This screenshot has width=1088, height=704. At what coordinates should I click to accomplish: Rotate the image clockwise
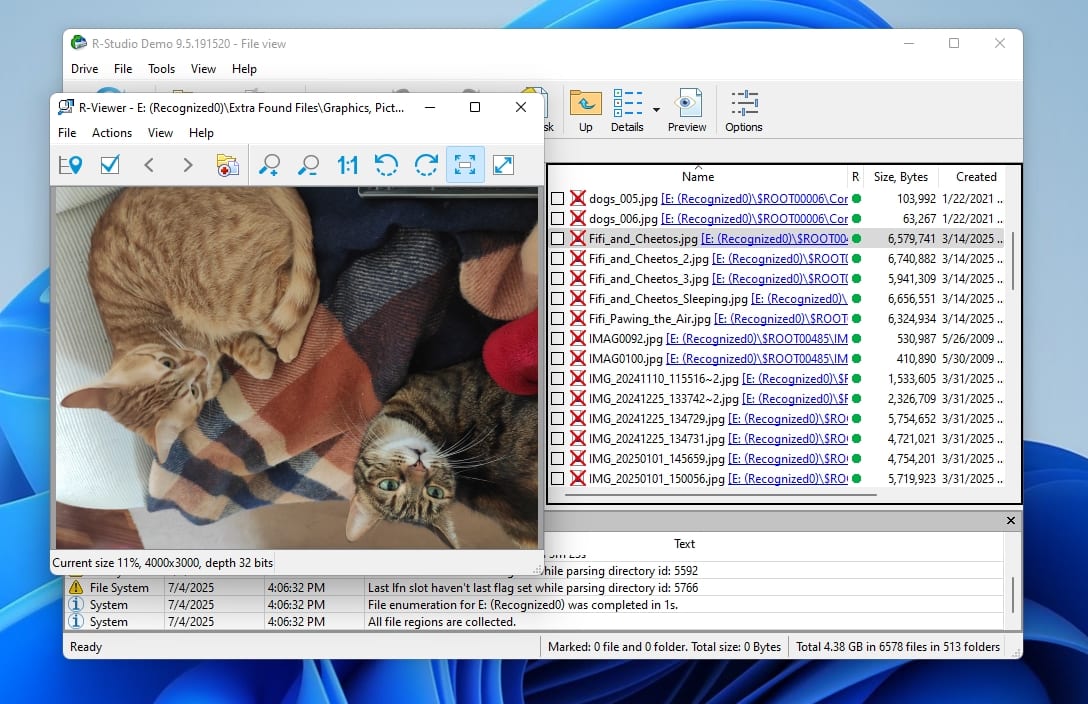tap(425, 165)
